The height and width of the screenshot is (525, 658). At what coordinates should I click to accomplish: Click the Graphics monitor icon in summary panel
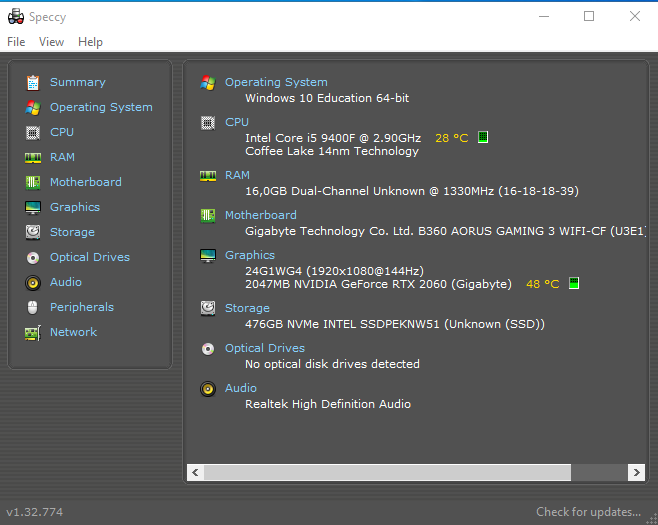[x=208, y=256]
